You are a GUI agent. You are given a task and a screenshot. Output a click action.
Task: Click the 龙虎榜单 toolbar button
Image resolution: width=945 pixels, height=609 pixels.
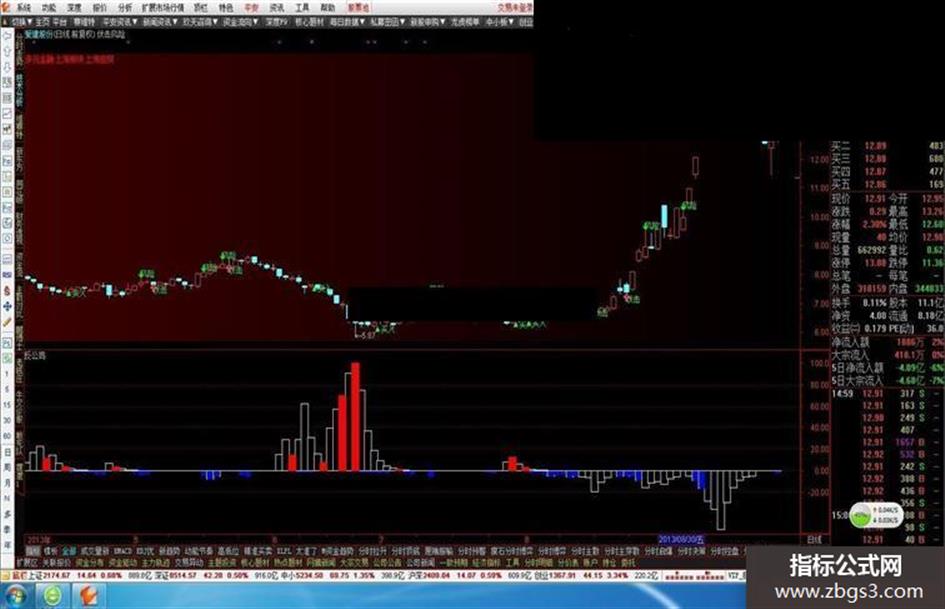pyautogui.click(x=465, y=22)
